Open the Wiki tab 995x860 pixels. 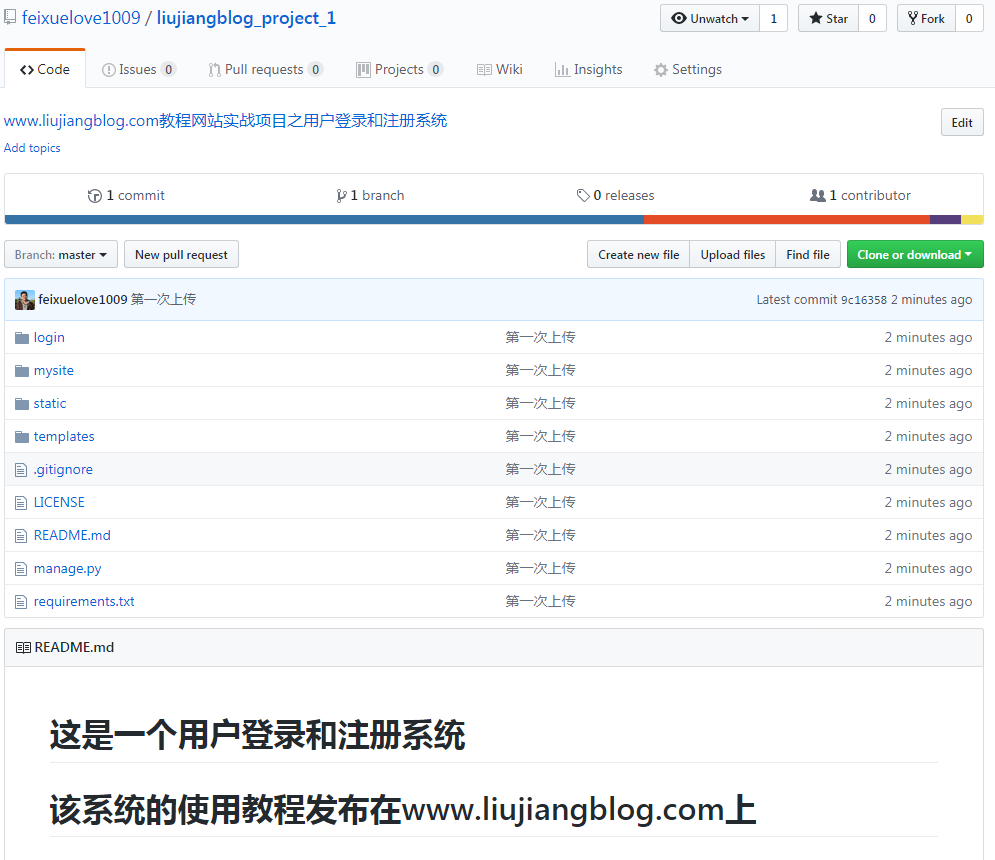click(499, 69)
